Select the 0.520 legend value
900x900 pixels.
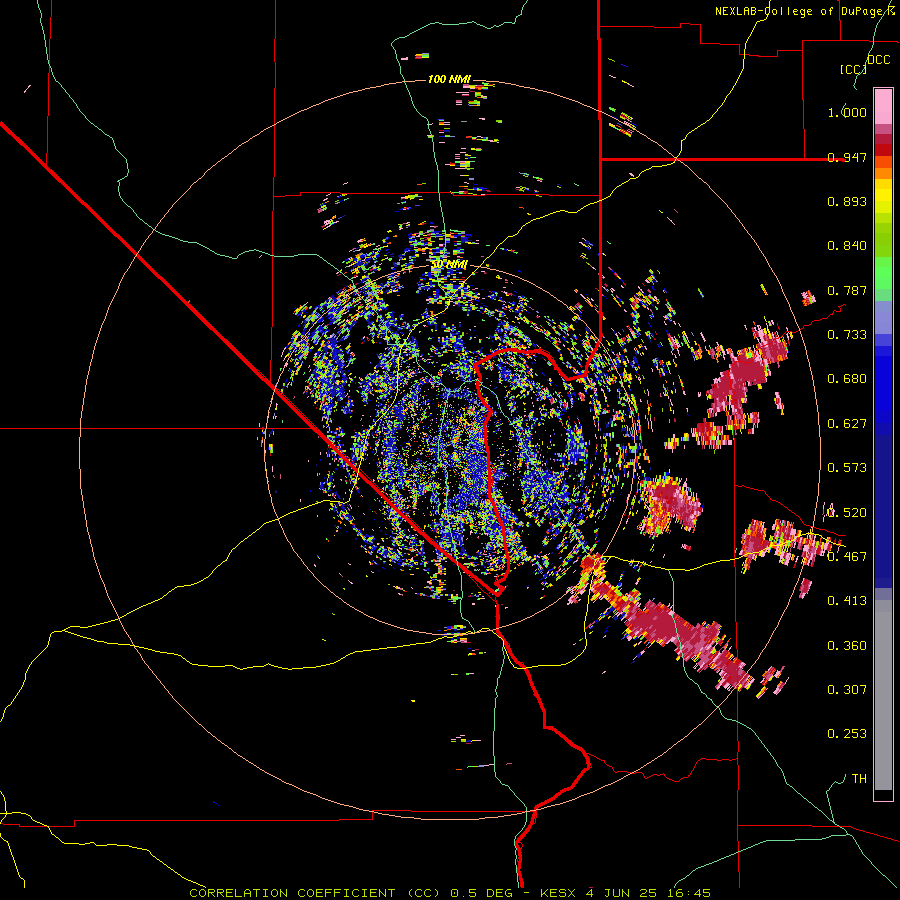coord(847,513)
